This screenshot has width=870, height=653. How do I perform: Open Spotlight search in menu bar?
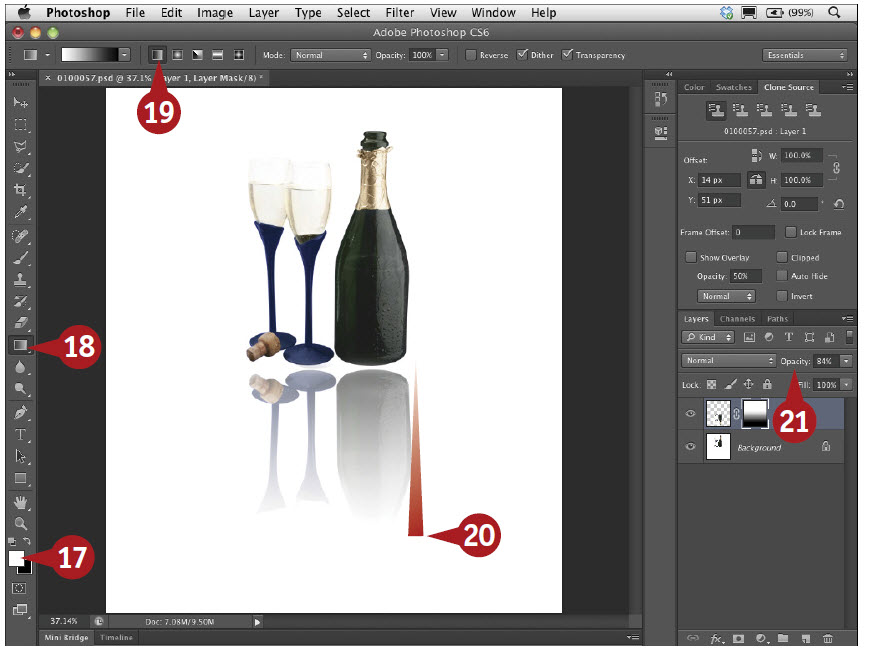834,12
